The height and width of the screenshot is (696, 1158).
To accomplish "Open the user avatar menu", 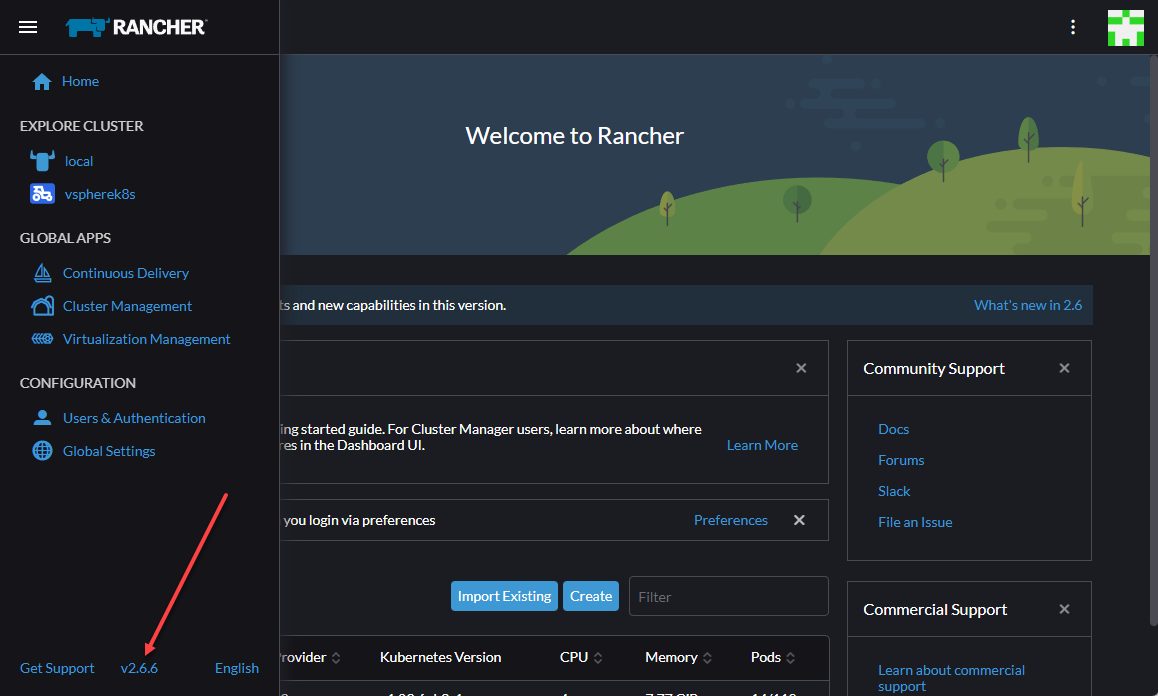I will tap(1125, 27).
